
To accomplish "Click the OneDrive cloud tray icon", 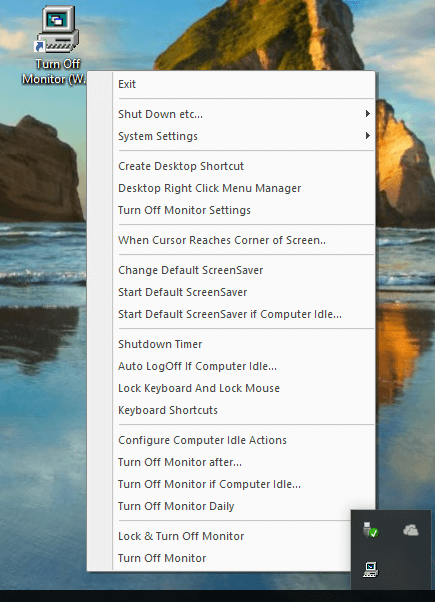I will (x=410, y=531).
